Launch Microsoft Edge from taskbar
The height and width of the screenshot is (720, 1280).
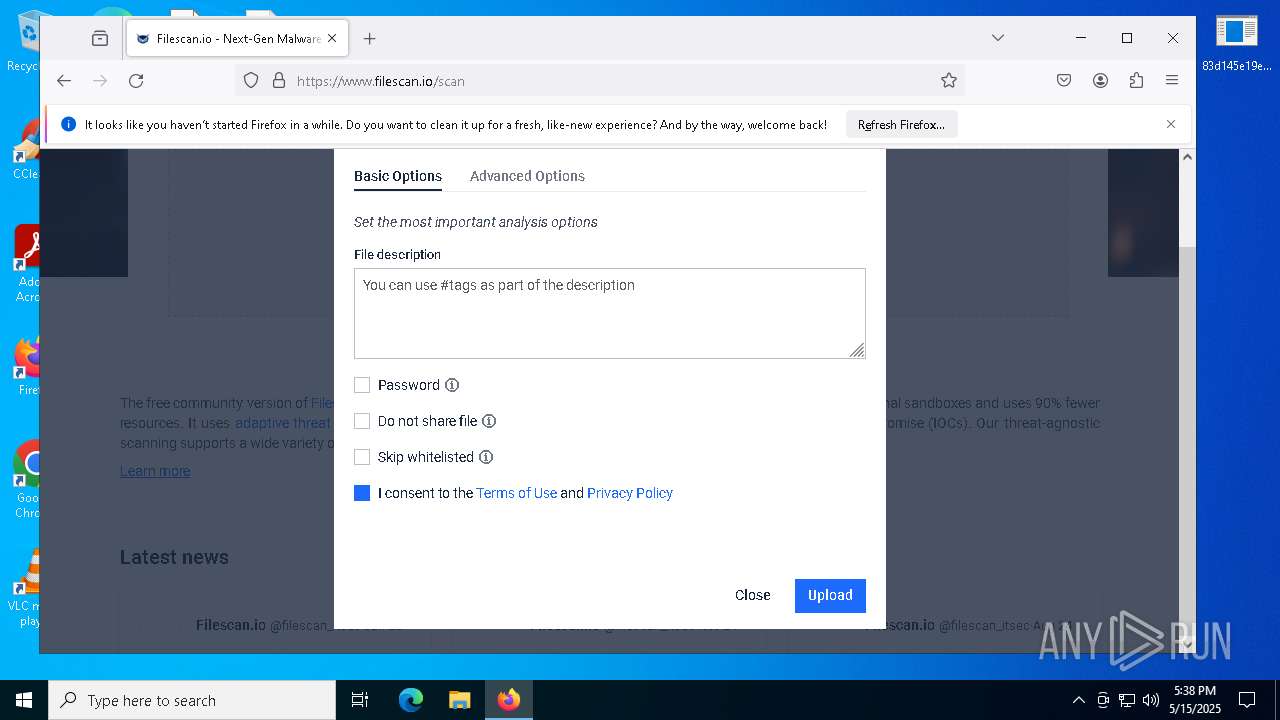tap(411, 700)
